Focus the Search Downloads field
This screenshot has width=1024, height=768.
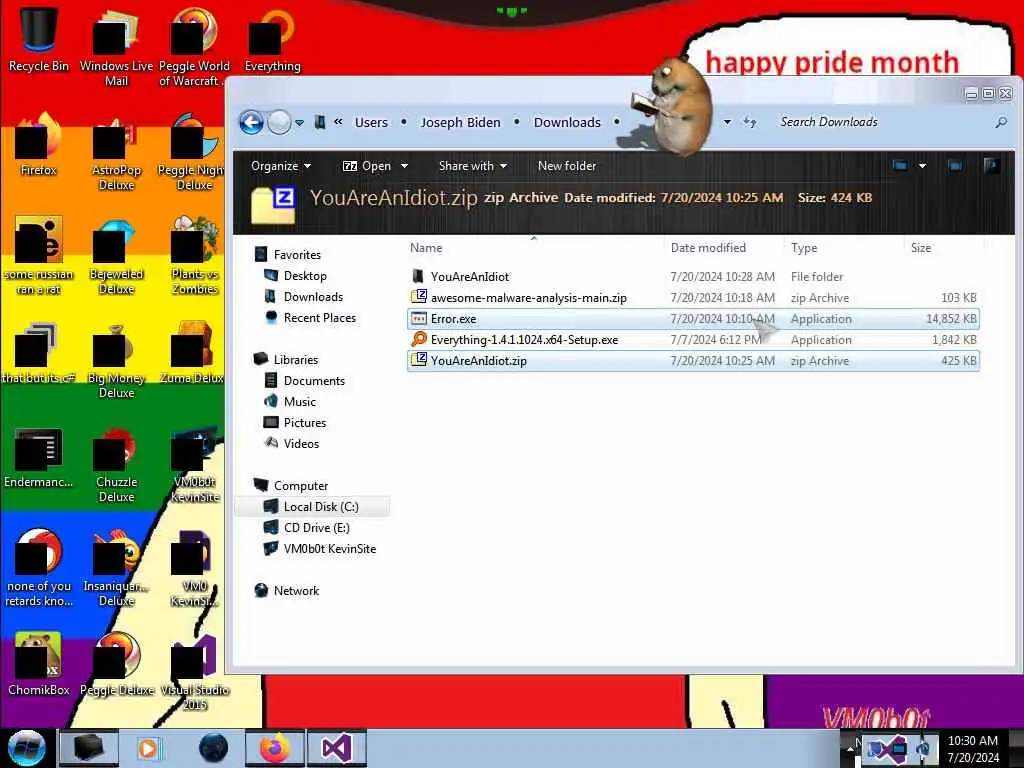[882, 122]
